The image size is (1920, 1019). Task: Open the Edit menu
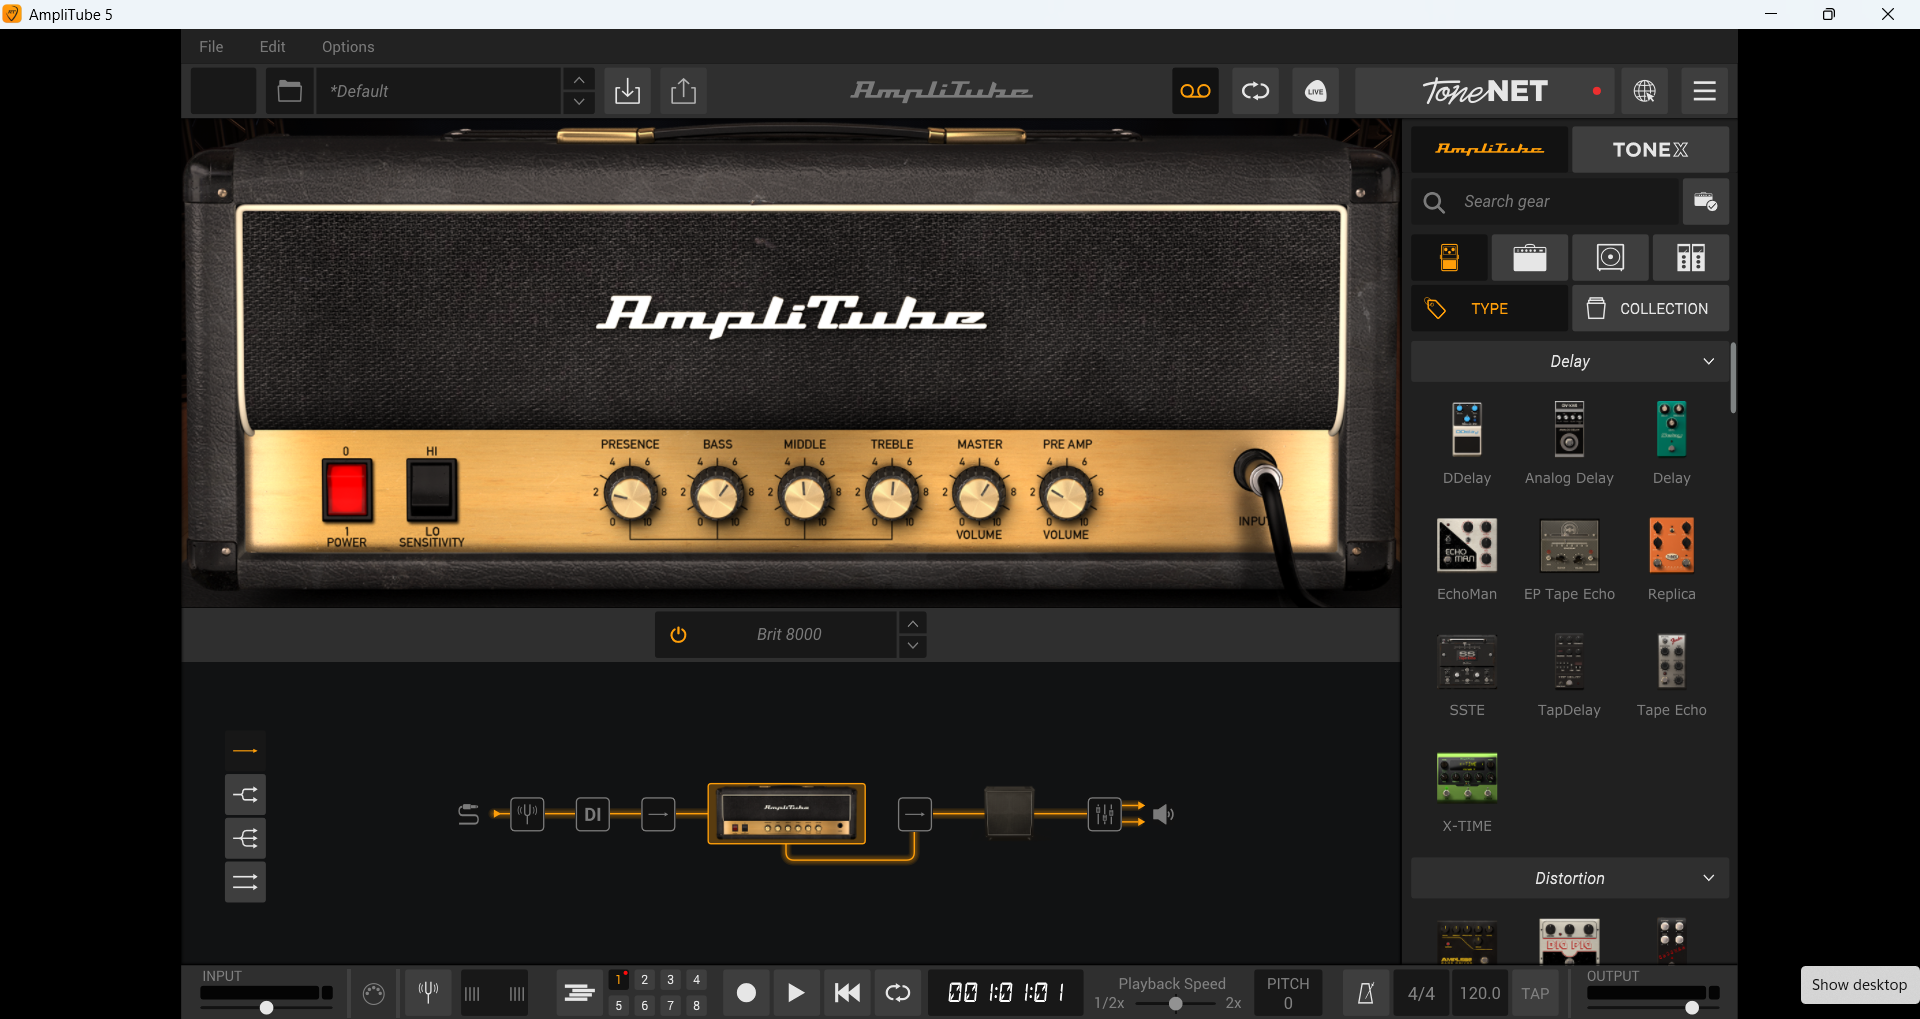pos(272,47)
